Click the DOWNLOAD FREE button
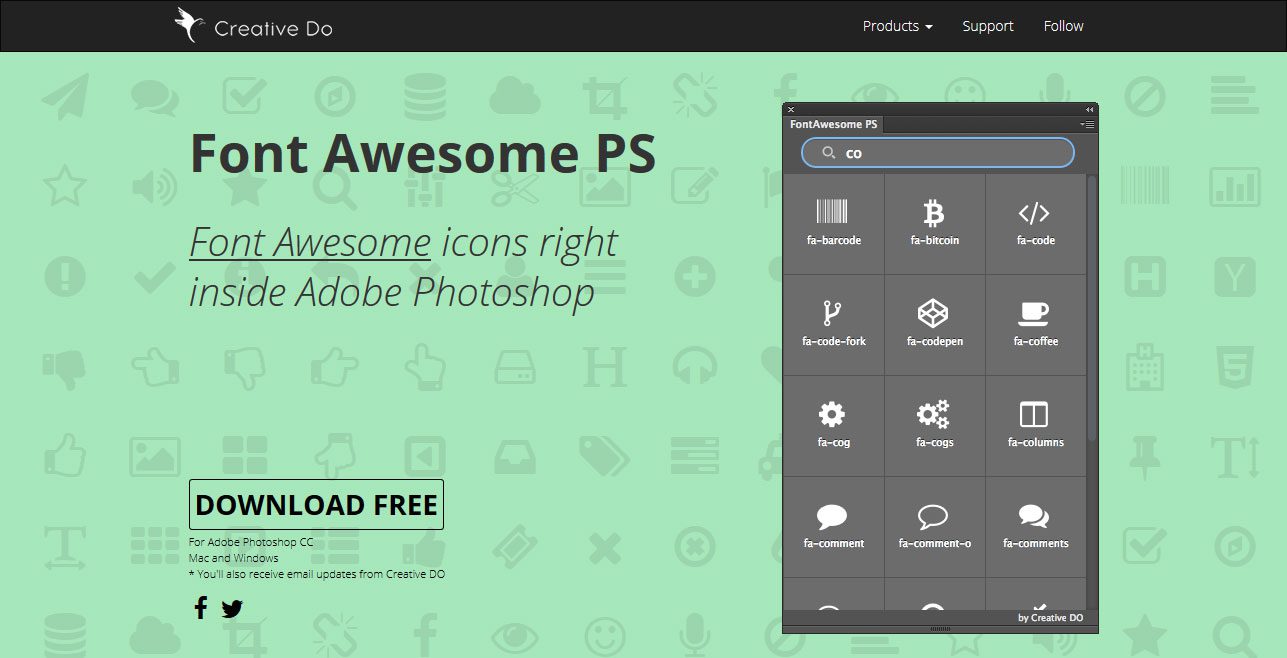This screenshot has width=1287, height=658. pos(316,504)
